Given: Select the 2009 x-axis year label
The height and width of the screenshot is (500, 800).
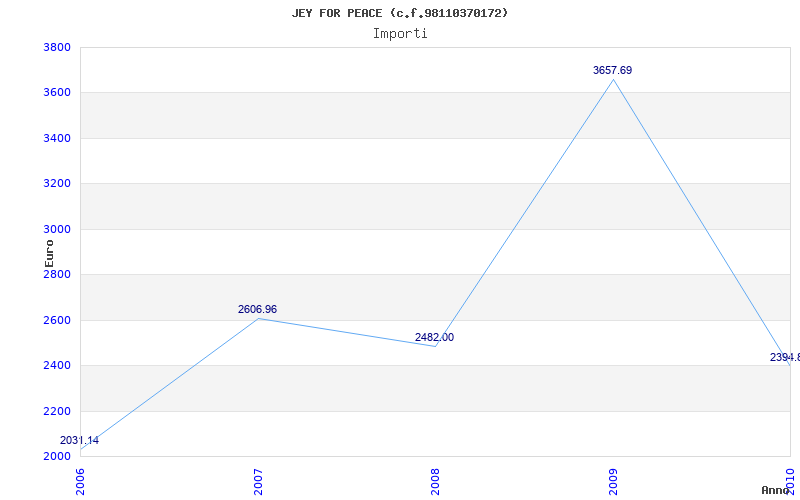Looking at the screenshot, I should 612,480.
